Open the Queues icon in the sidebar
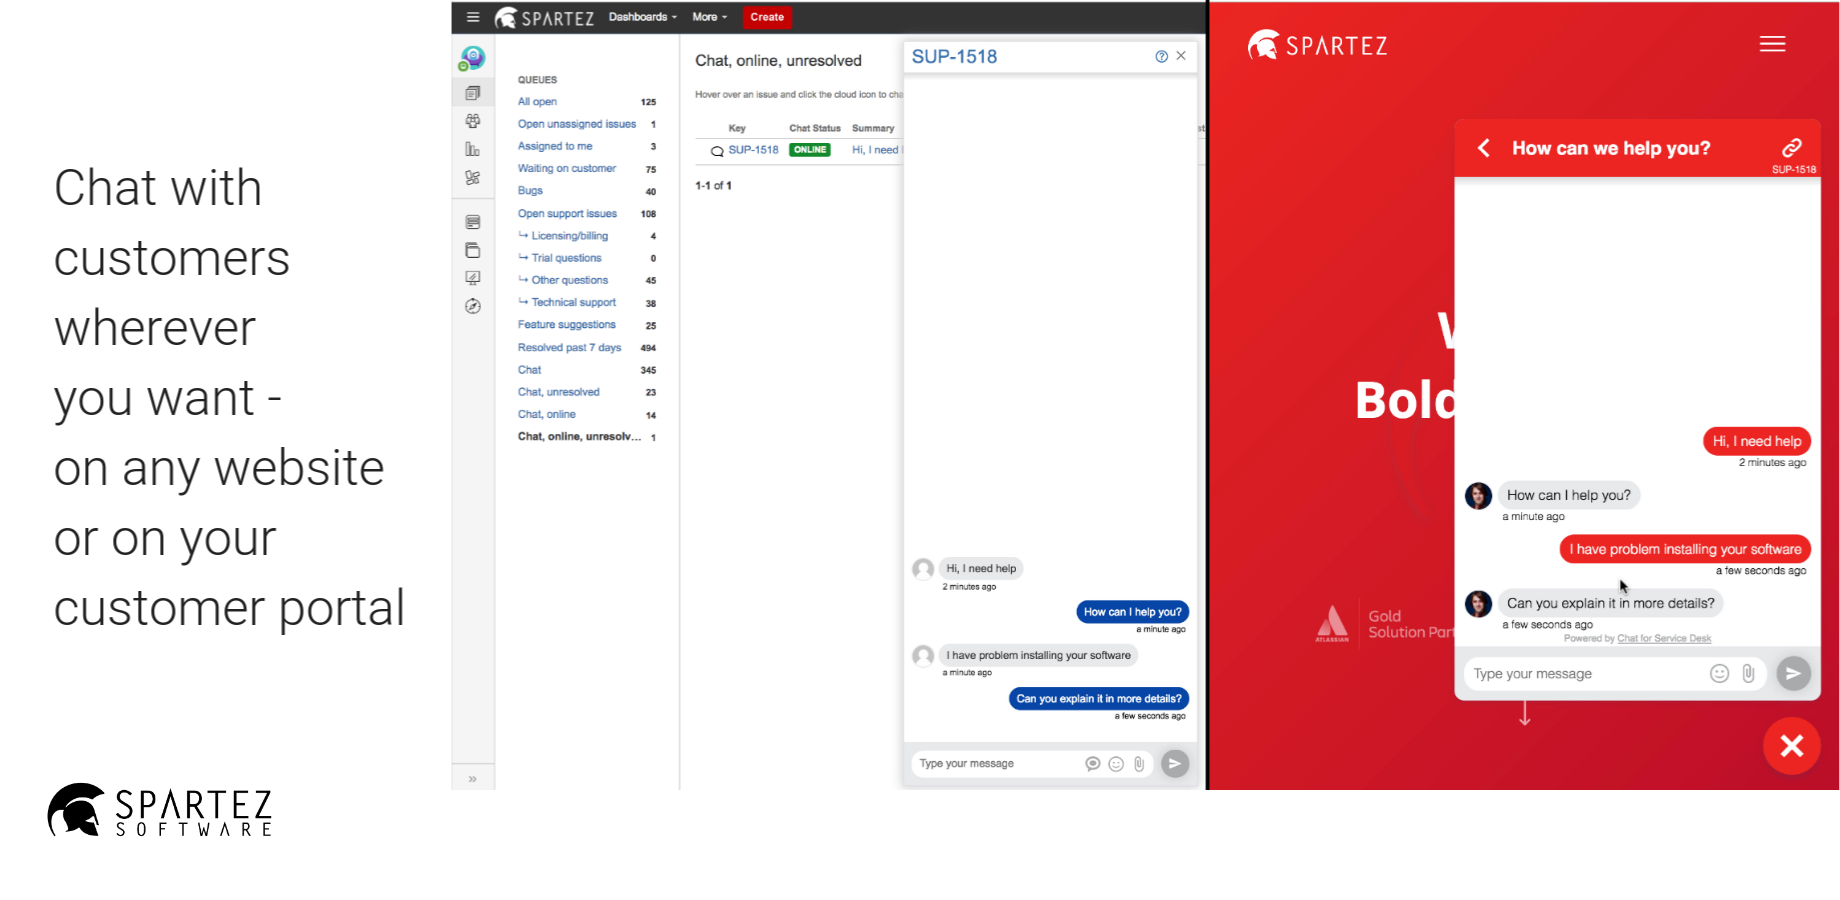The width and height of the screenshot is (1840, 900). click(473, 93)
